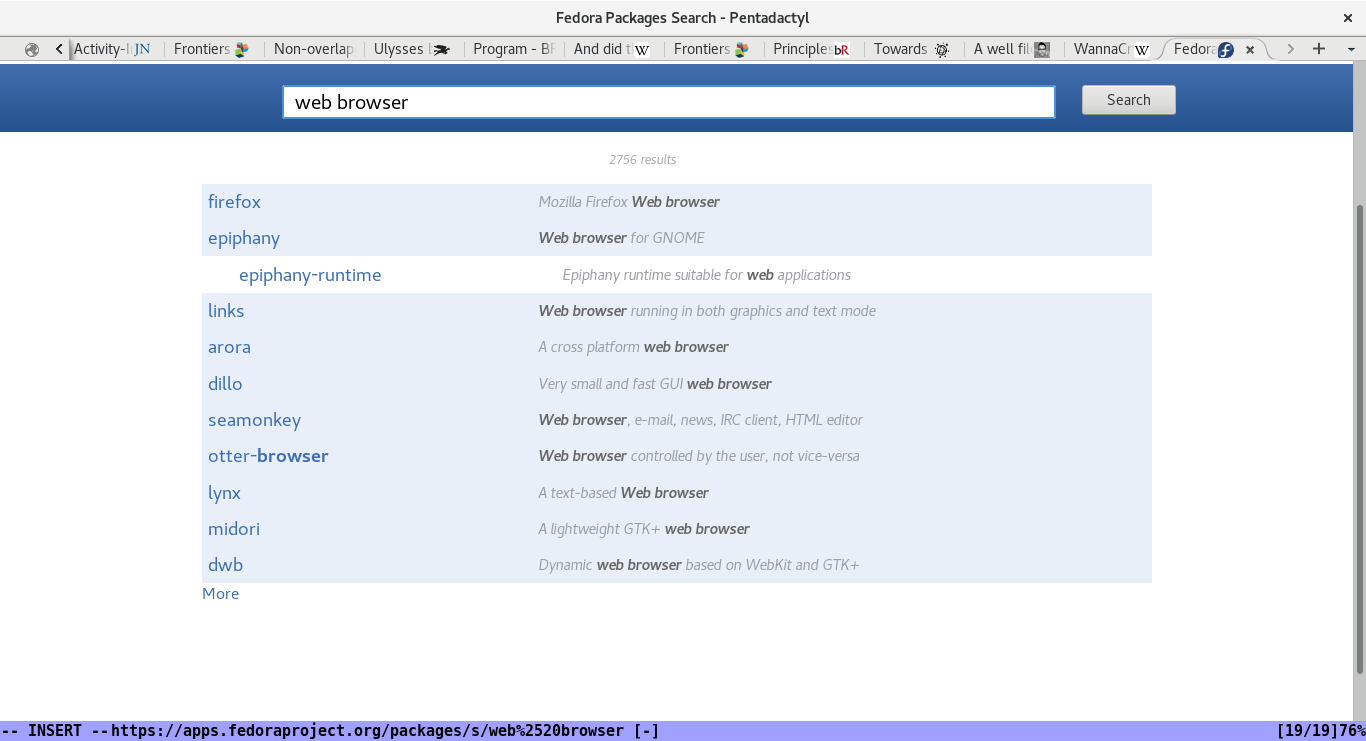Click the status line URL text
1366x741 pixels.
point(367,731)
